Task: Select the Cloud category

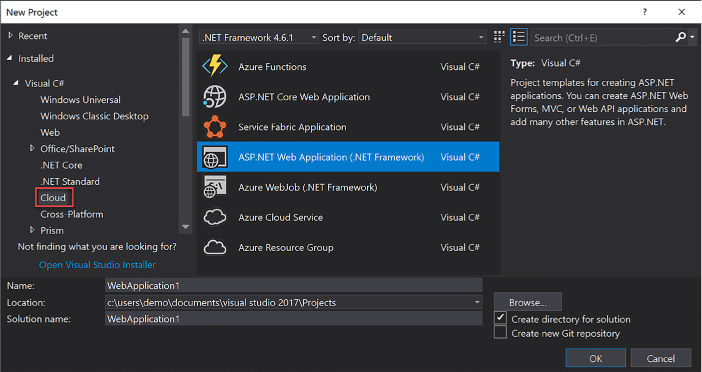Action: click(x=53, y=198)
